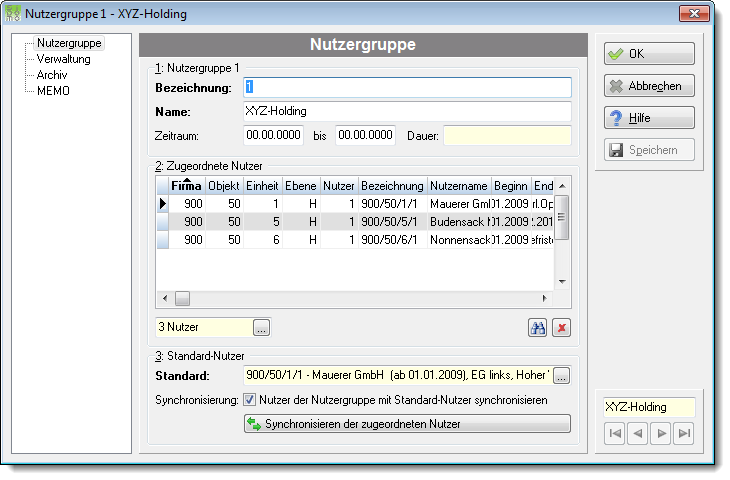Confirm with the OK button
The height and width of the screenshot is (480, 730).
point(649,54)
